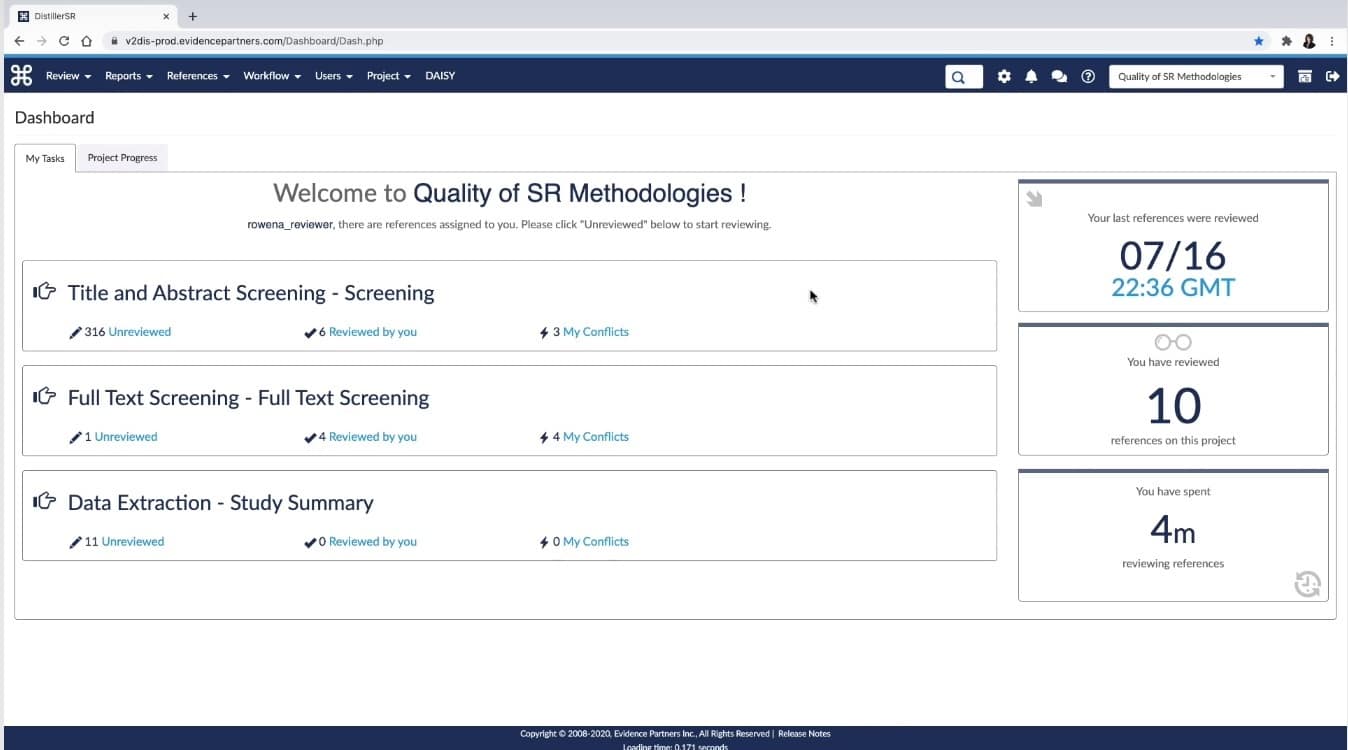Open 0 Reviewed by you link
This screenshot has width=1348, height=750.
[372, 542]
